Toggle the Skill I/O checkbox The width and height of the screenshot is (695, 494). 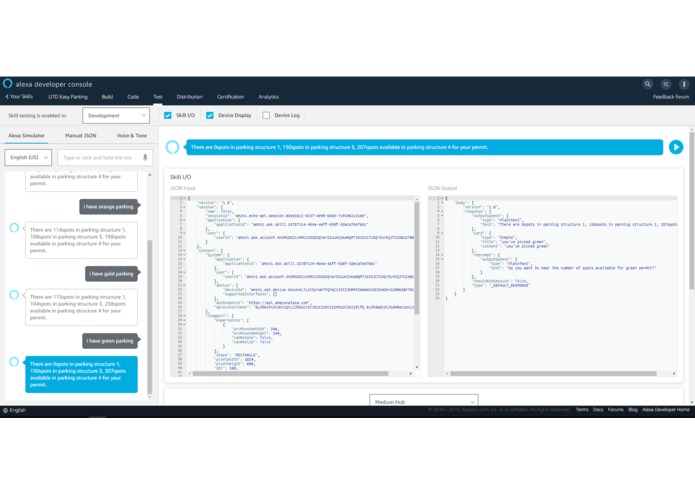click(168, 115)
